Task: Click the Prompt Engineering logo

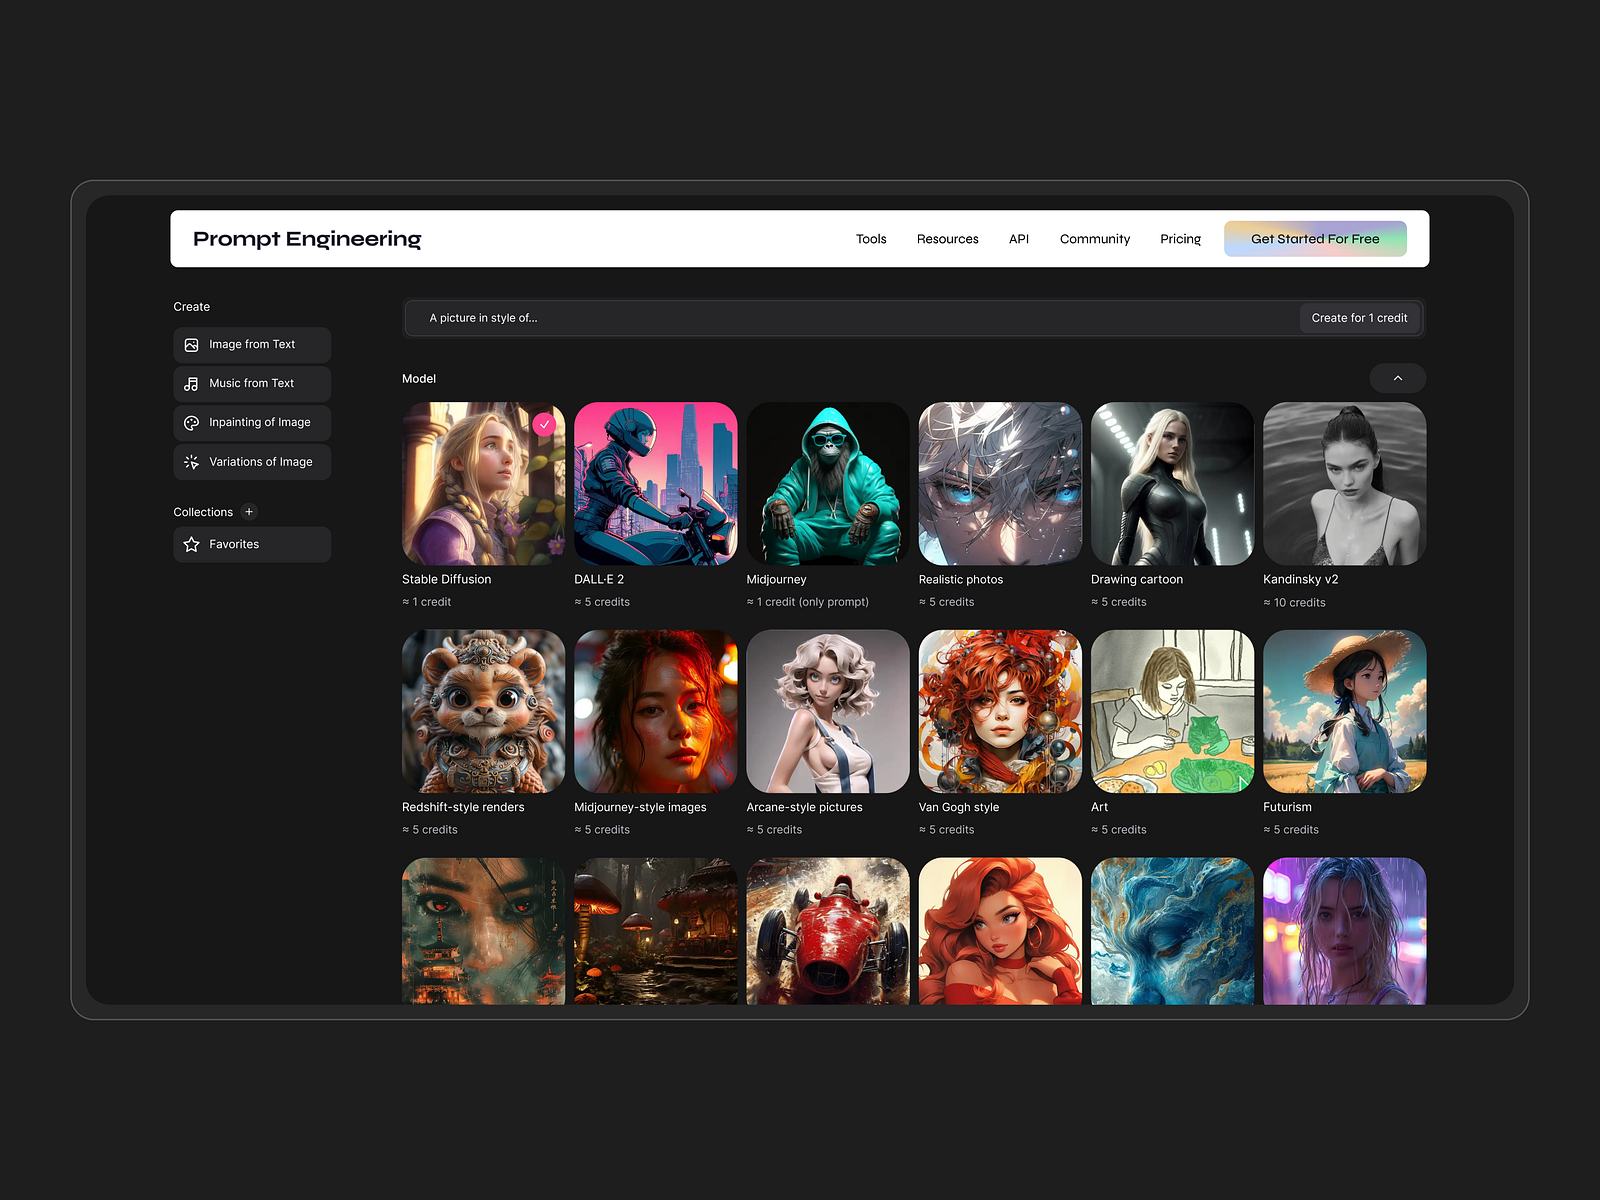Action: [307, 238]
